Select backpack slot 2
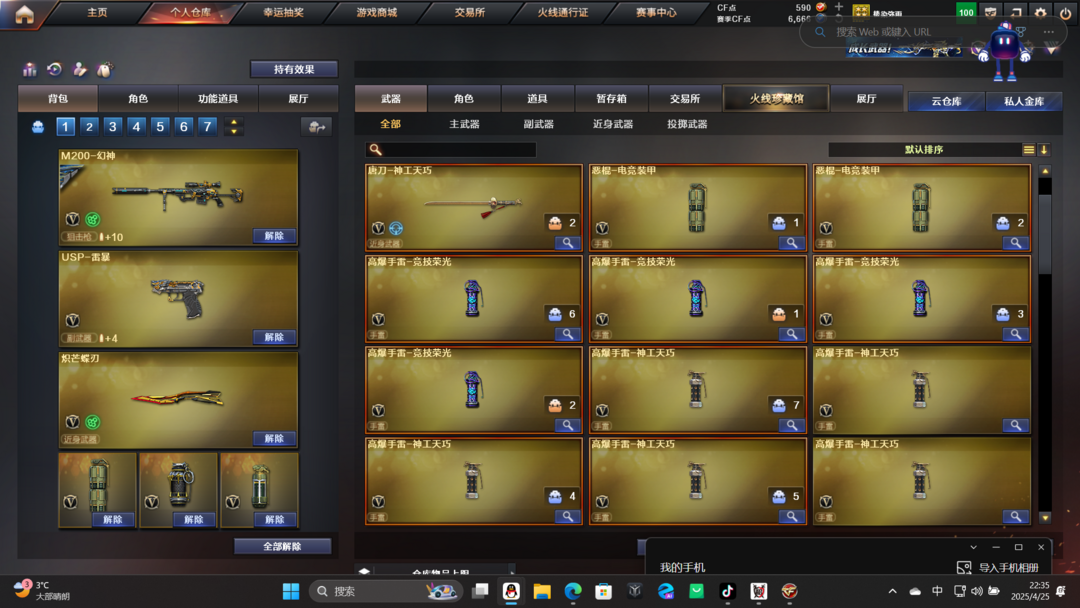This screenshot has height=608, width=1080. click(x=89, y=127)
